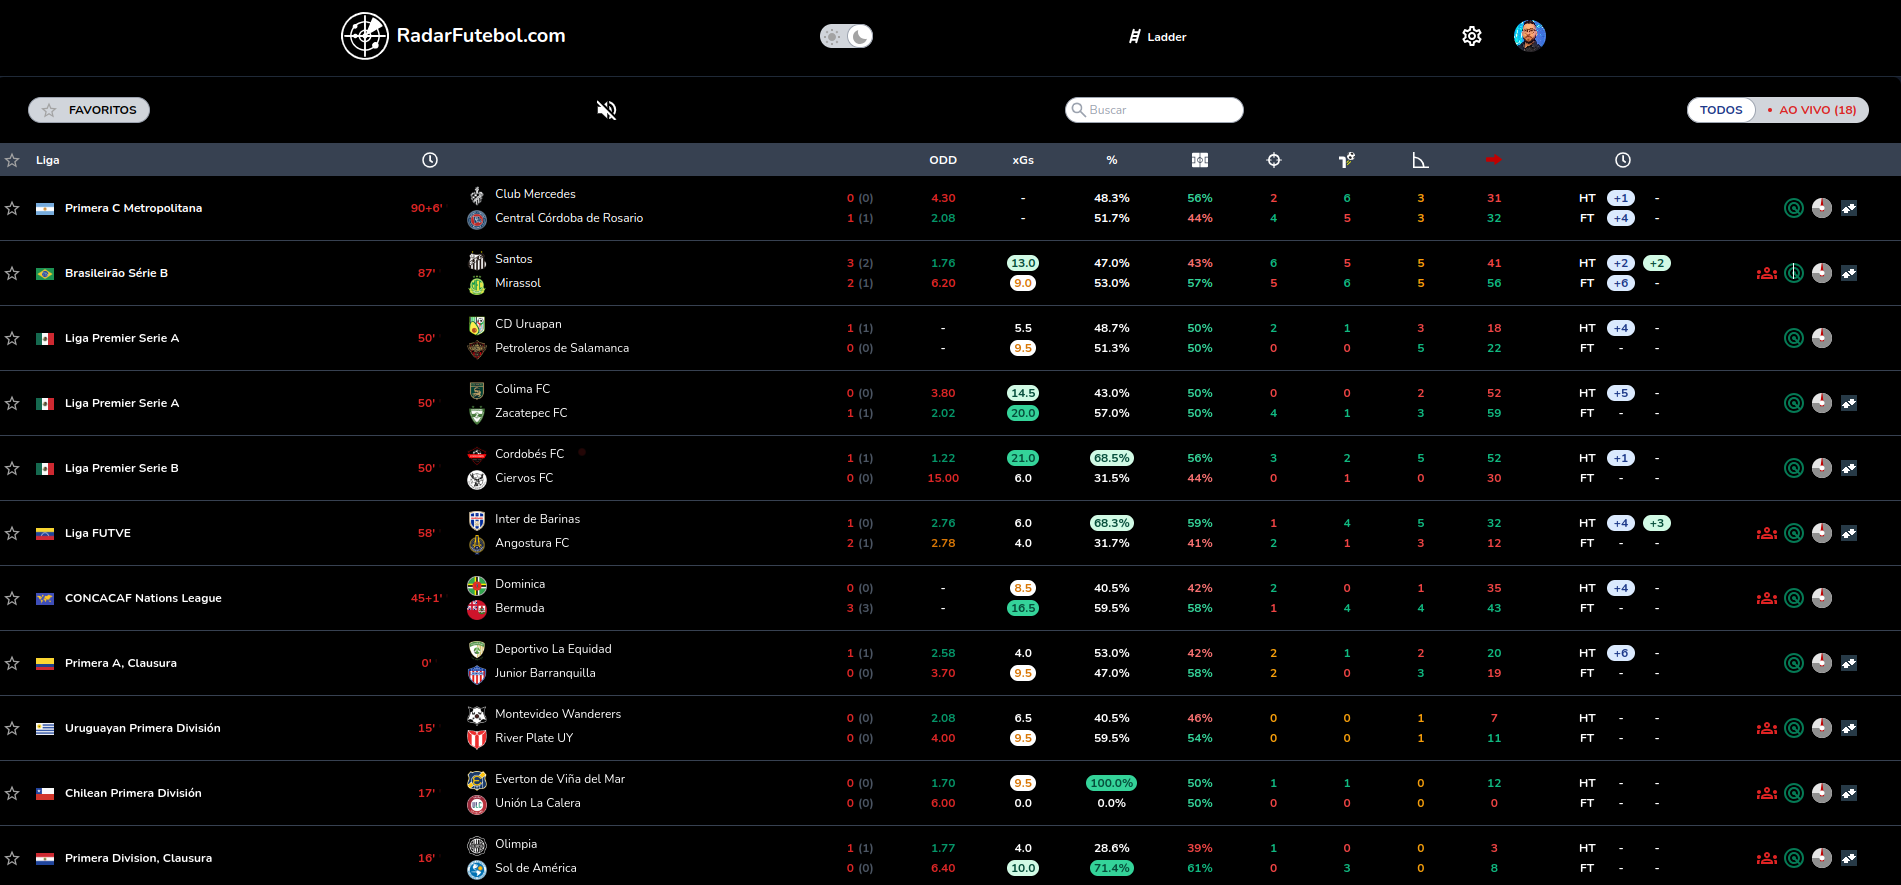Star the Primera Division, Clausura match

(x=12, y=858)
